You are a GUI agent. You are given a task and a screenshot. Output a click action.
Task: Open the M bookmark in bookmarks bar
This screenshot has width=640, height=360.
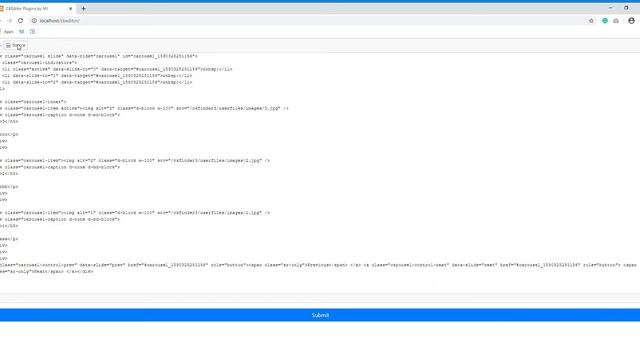(x=22, y=31)
